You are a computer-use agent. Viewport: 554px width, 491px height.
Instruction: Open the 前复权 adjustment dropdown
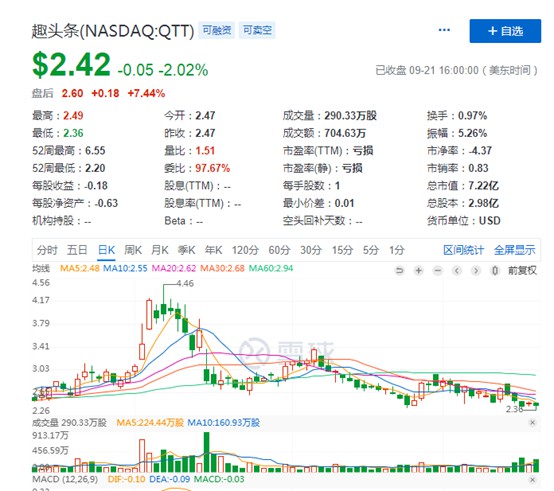[522, 271]
